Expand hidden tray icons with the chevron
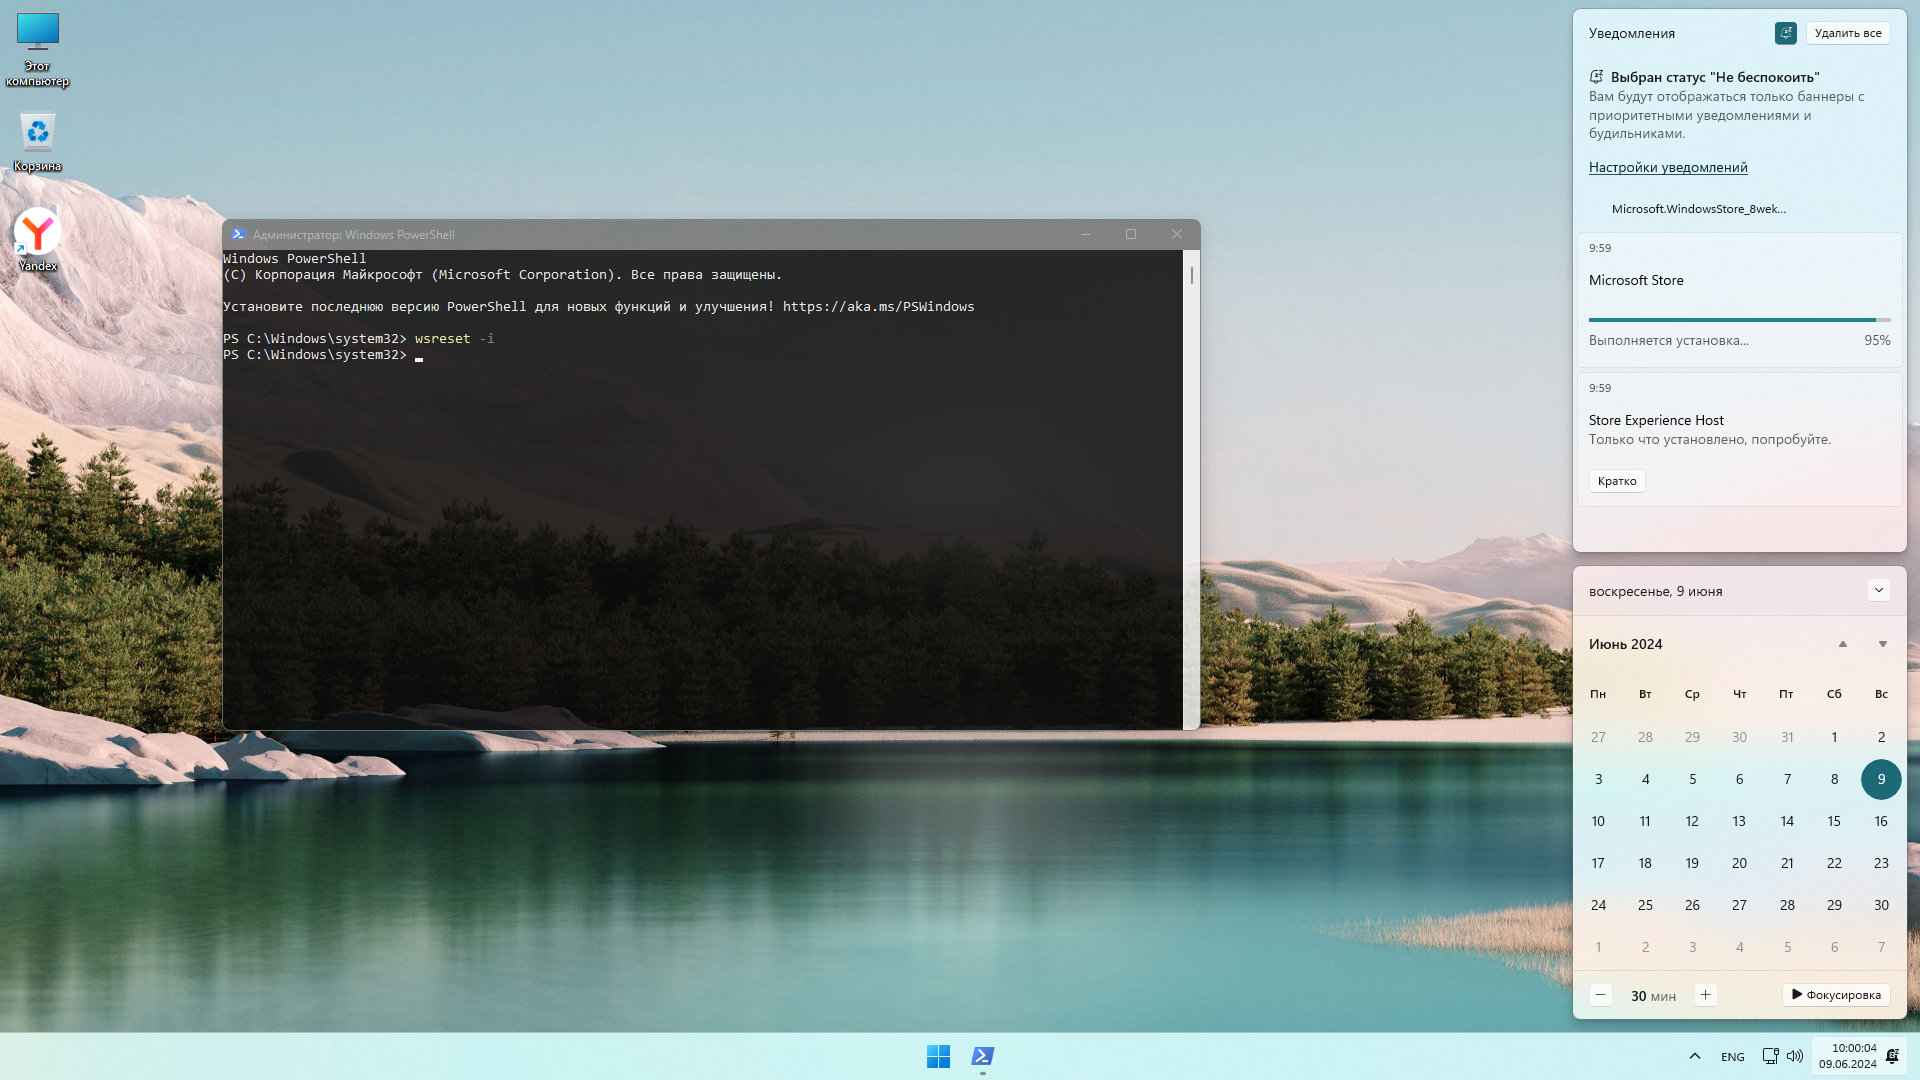The height and width of the screenshot is (1080, 1920). 1695,1056
